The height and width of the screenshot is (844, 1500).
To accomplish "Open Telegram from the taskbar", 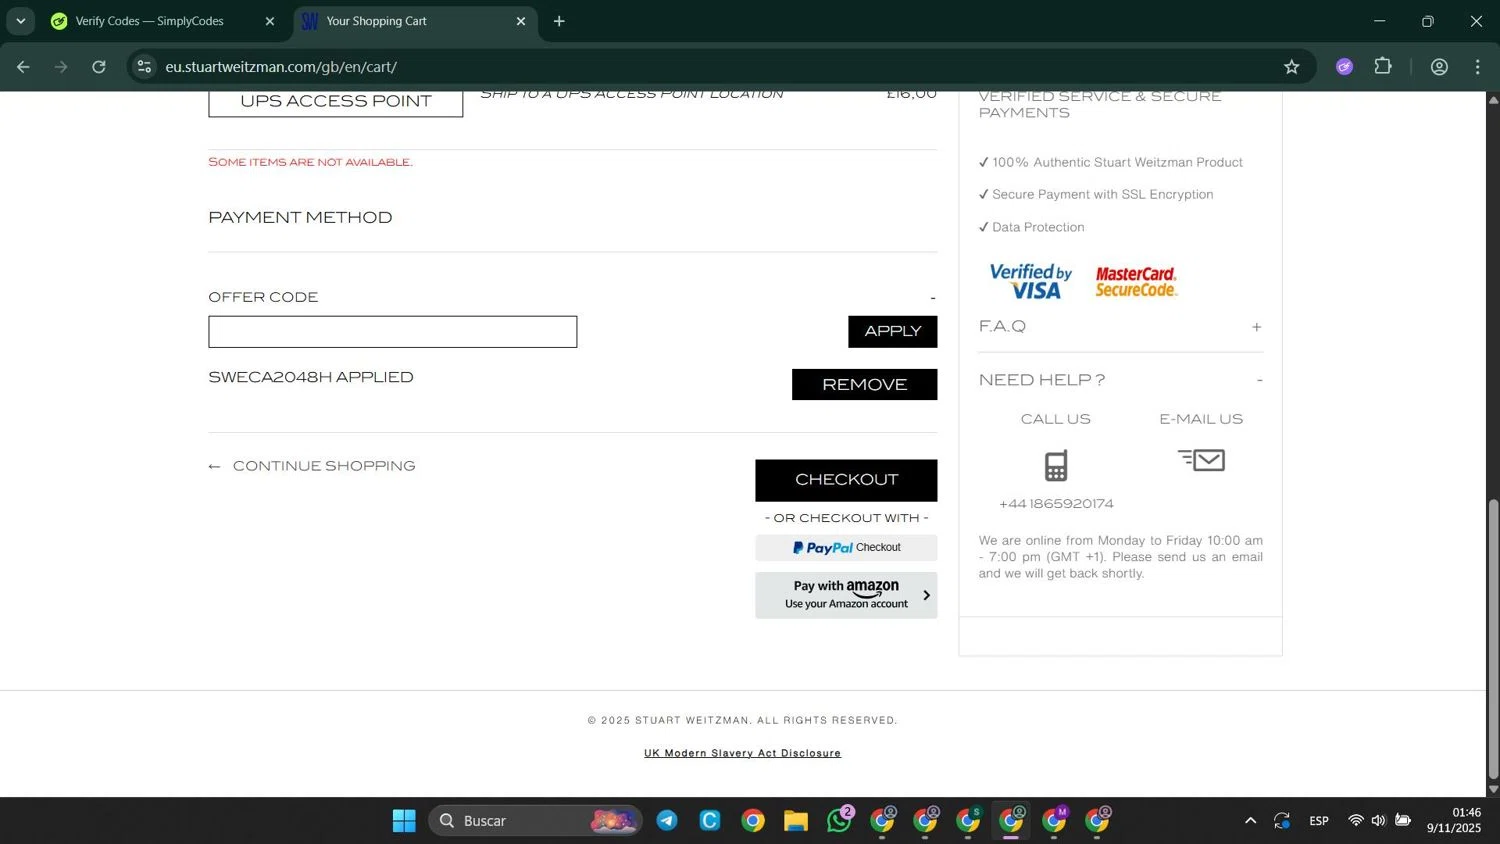I will point(667,821).
